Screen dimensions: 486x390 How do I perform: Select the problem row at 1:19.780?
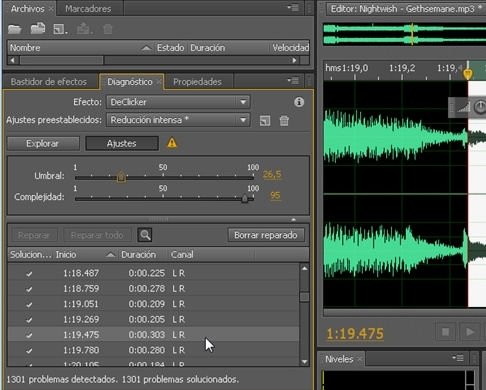153,350
